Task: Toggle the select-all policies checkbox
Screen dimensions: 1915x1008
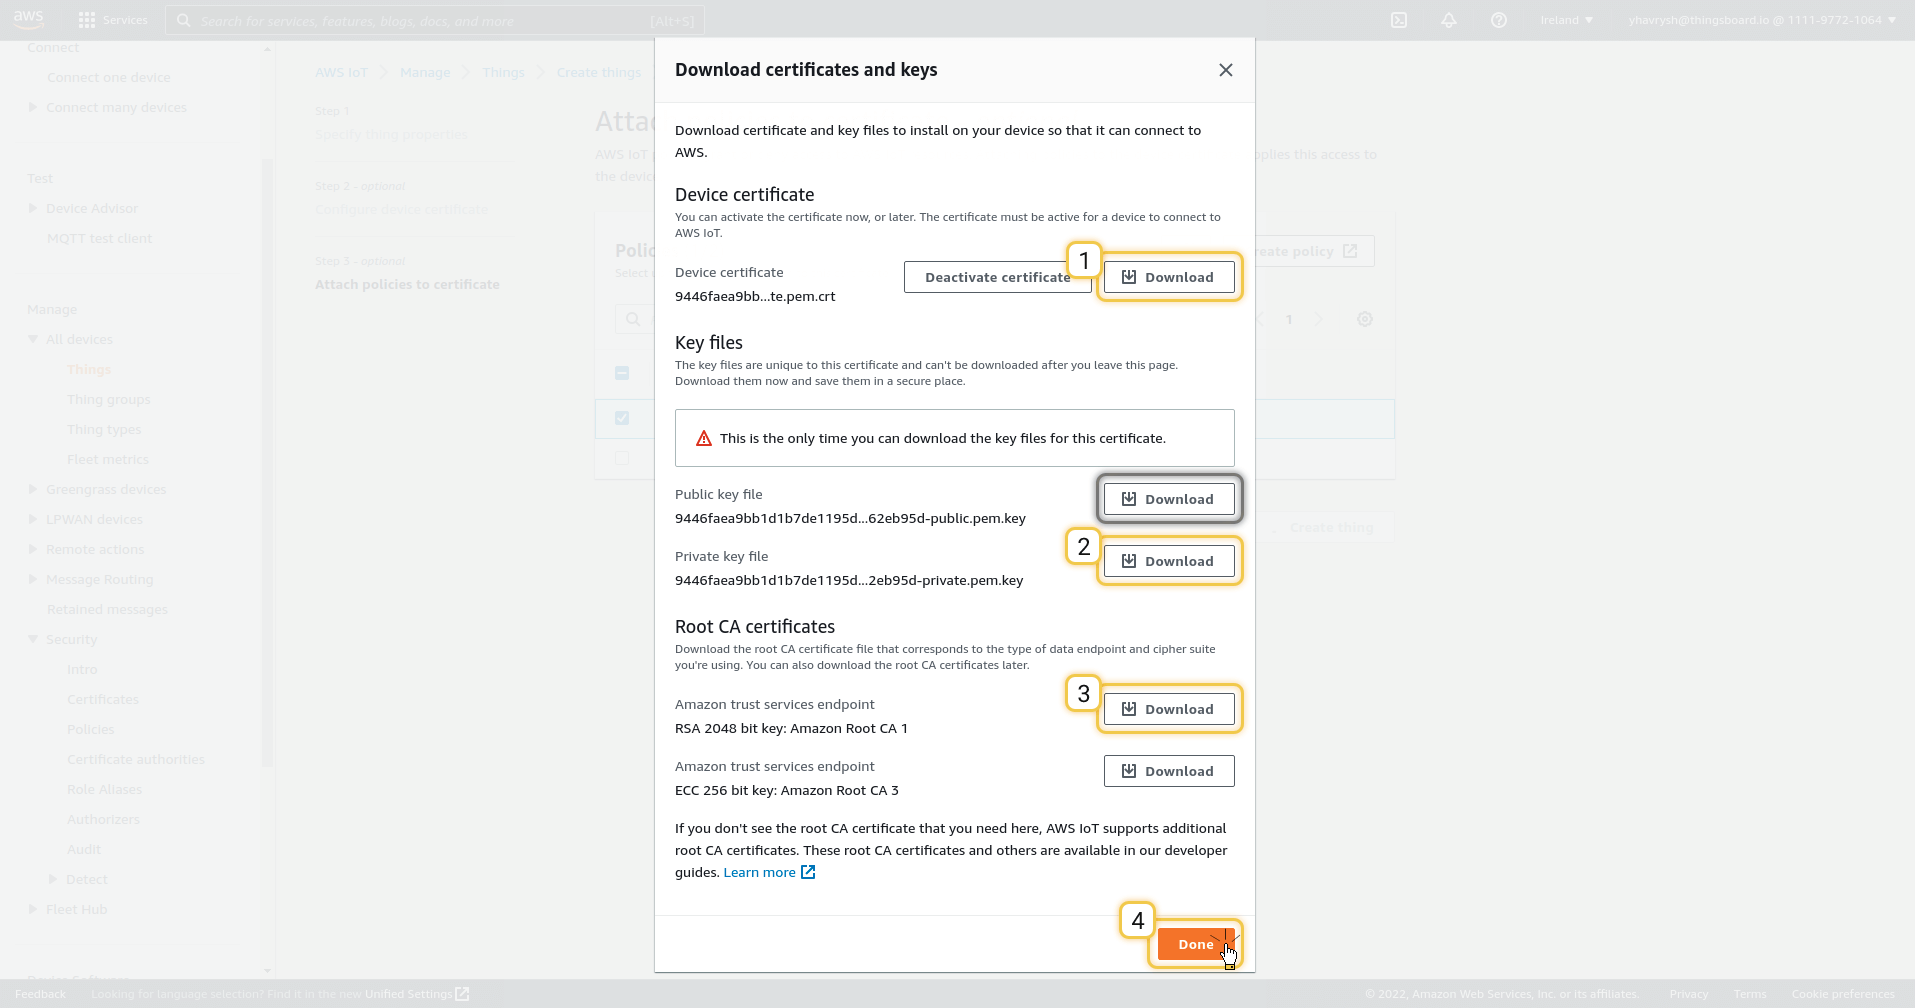Action: coord(622,373)
